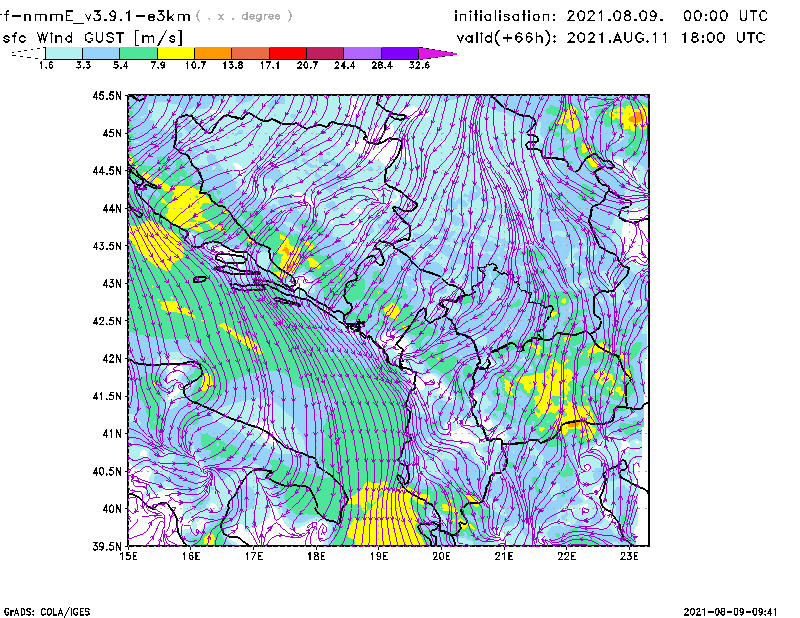
Task: Click the green legend swatch (5.4–7.9 m/s)
Action: tap(138, 53)
